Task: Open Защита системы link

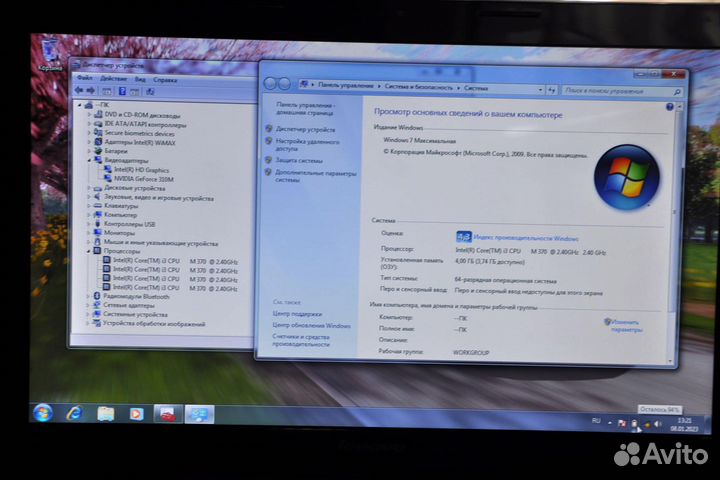Action: (x=298, y=160)
